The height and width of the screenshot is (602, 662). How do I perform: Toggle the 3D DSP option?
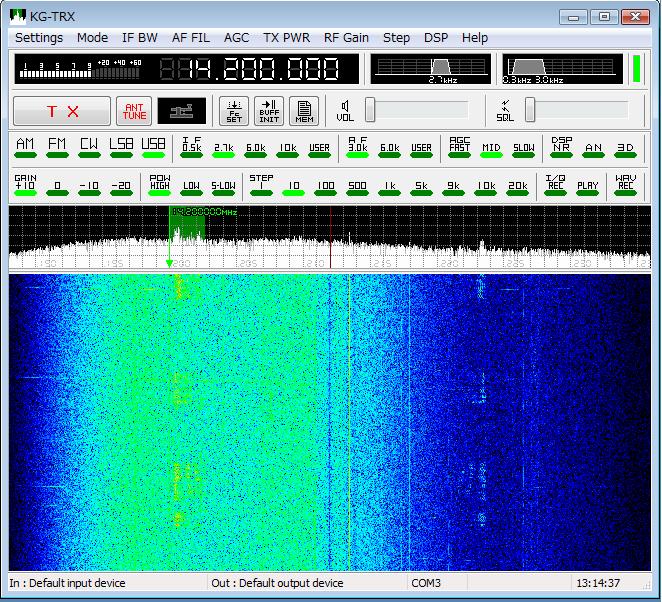click(625, 147)
